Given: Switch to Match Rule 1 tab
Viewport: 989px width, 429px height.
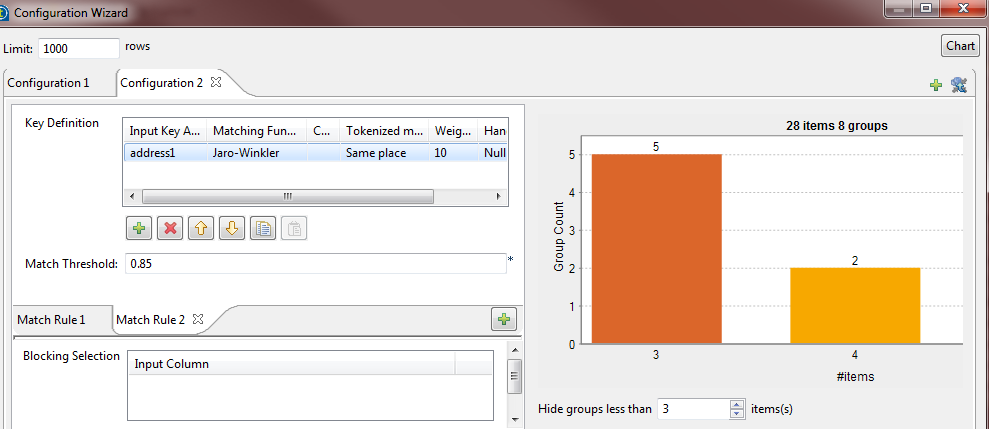Looking at the screenshot, I should click(51, 320).
